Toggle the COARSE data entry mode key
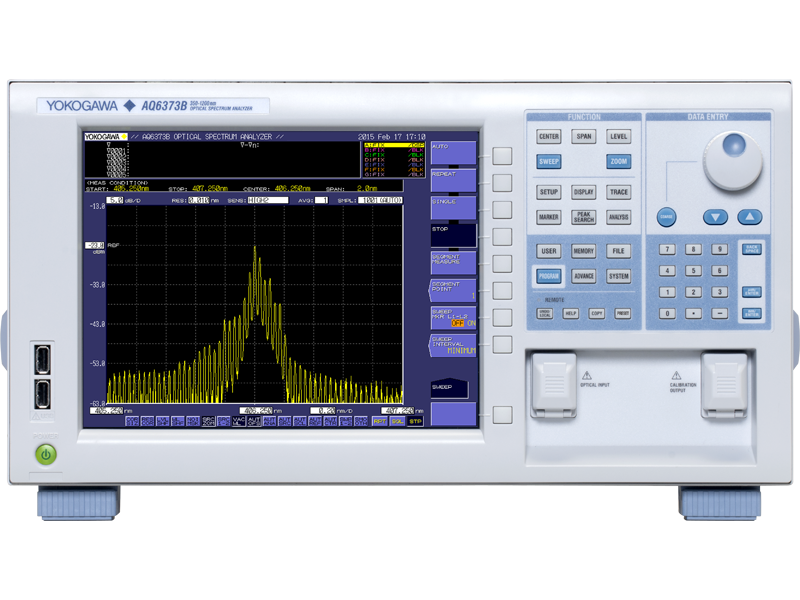 [667, 216]
